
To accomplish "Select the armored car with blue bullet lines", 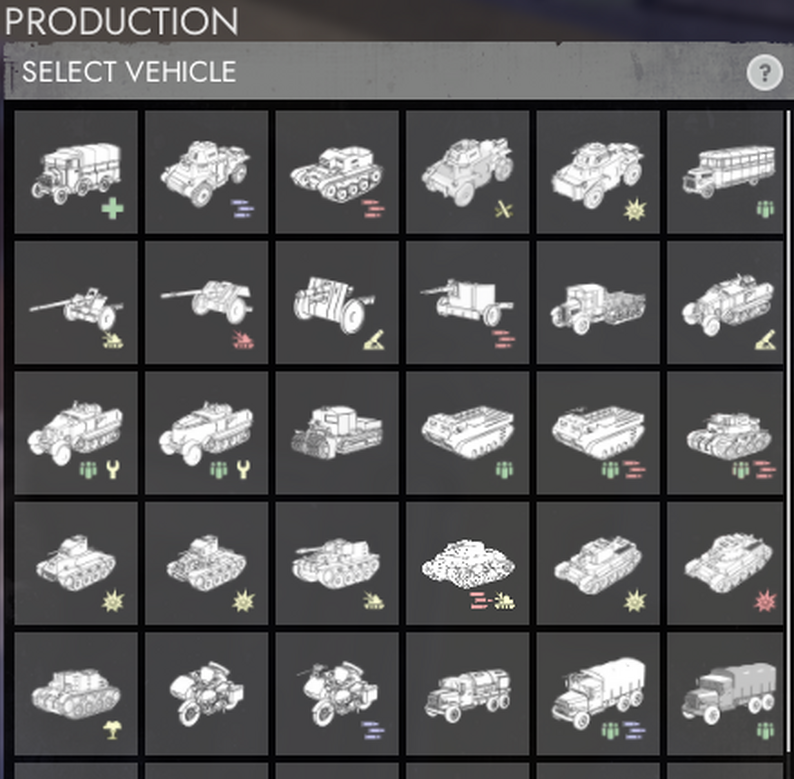I will pyautogui.click(x=207, y=172).
